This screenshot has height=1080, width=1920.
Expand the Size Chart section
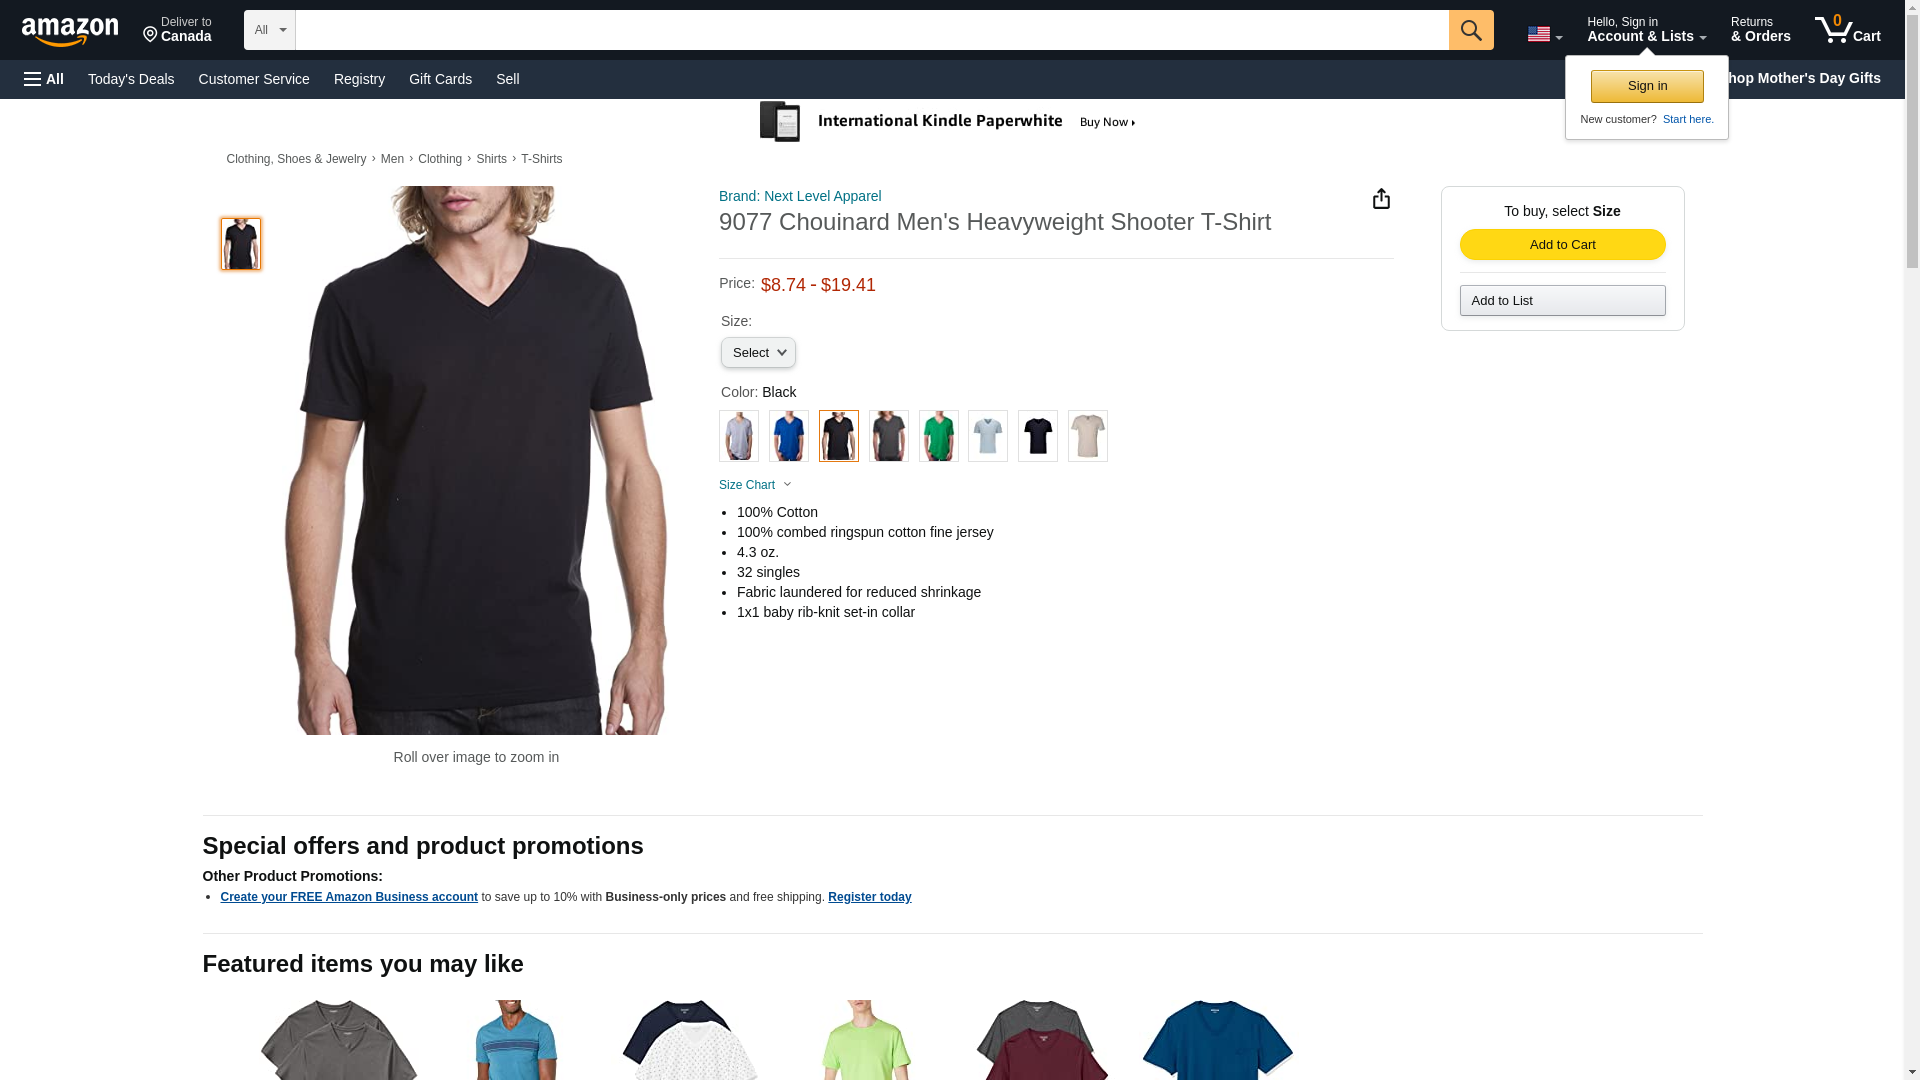click(x=755, y=485)
